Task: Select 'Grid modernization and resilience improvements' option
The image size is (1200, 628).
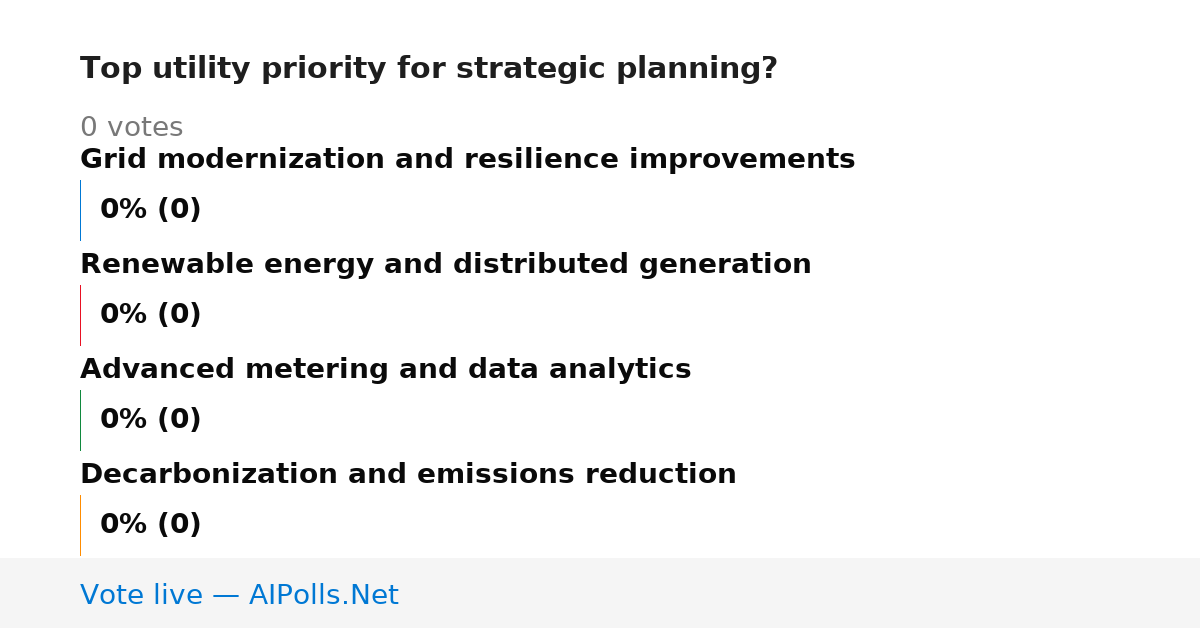Action: click(x=467, y=160)
